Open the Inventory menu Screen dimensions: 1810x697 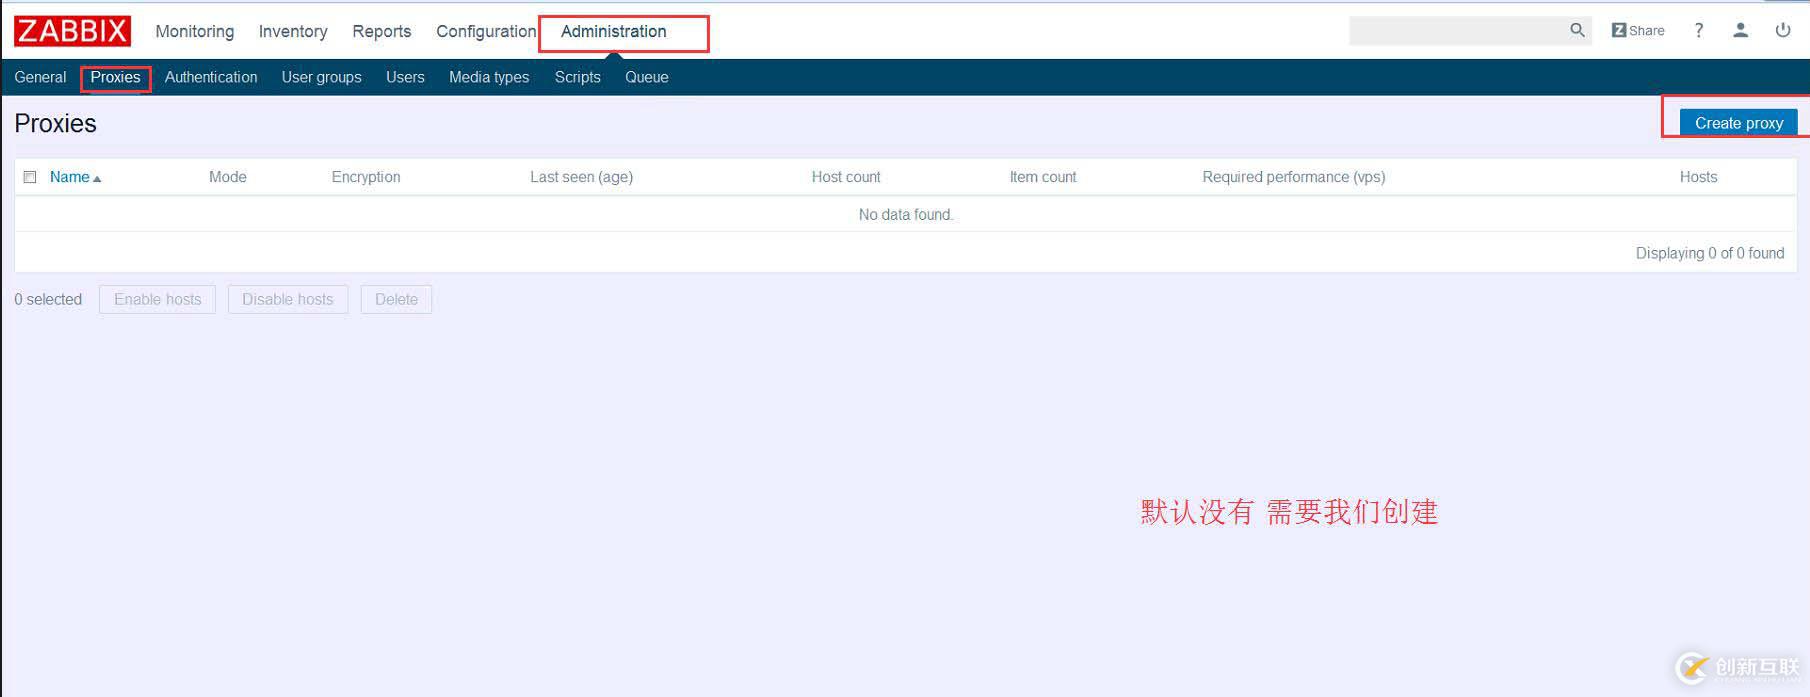293,31
